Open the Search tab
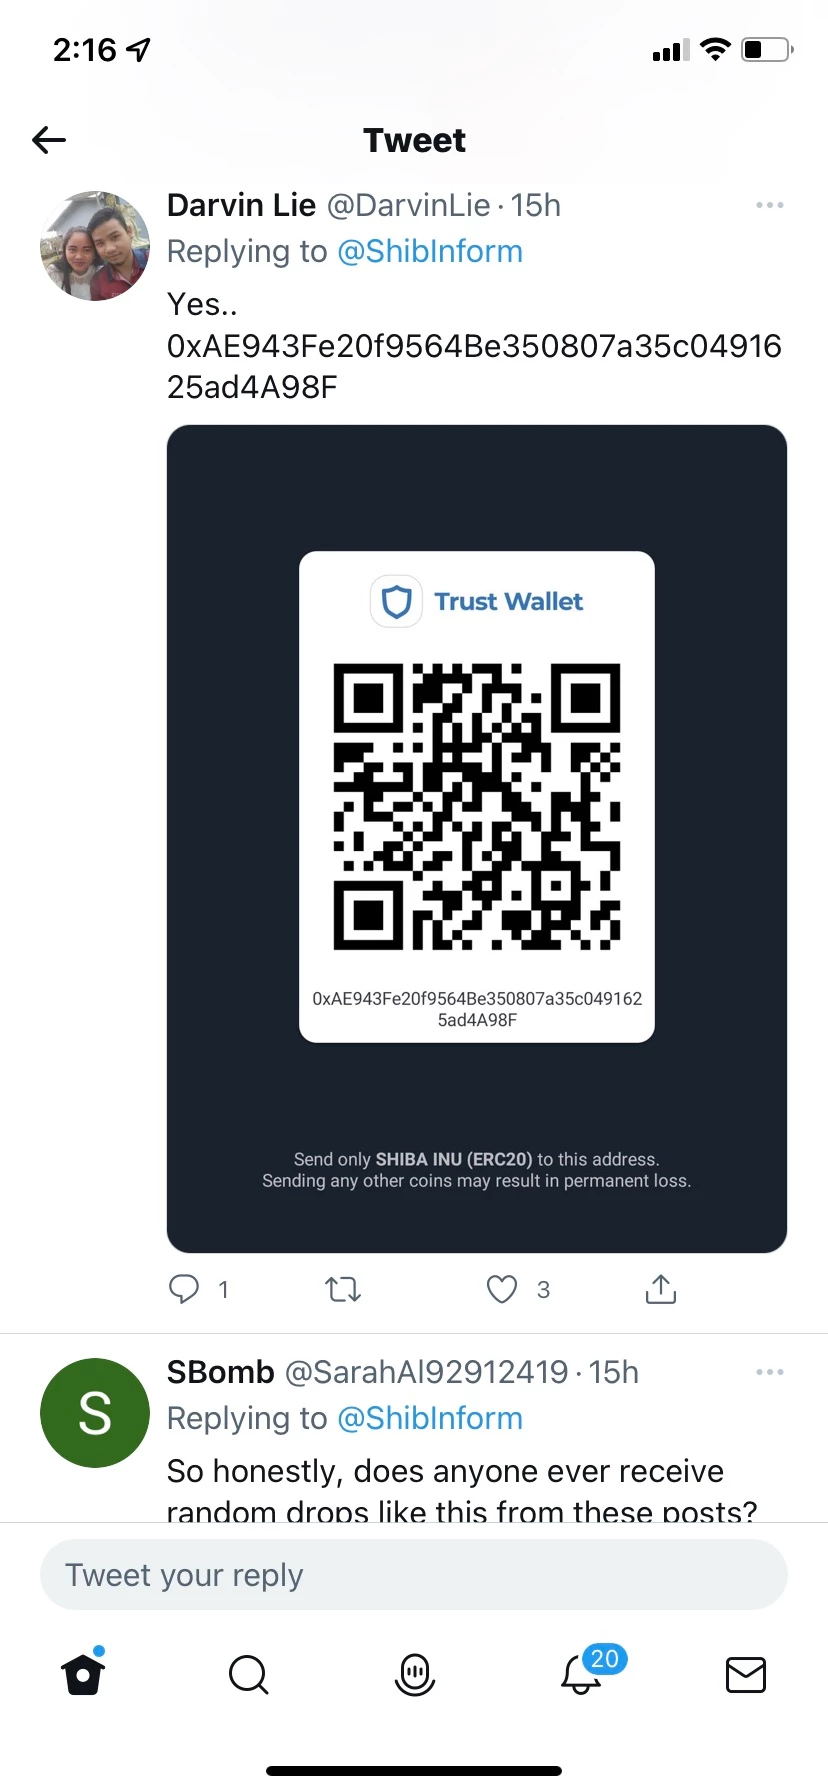 (x=248, y=1674)
